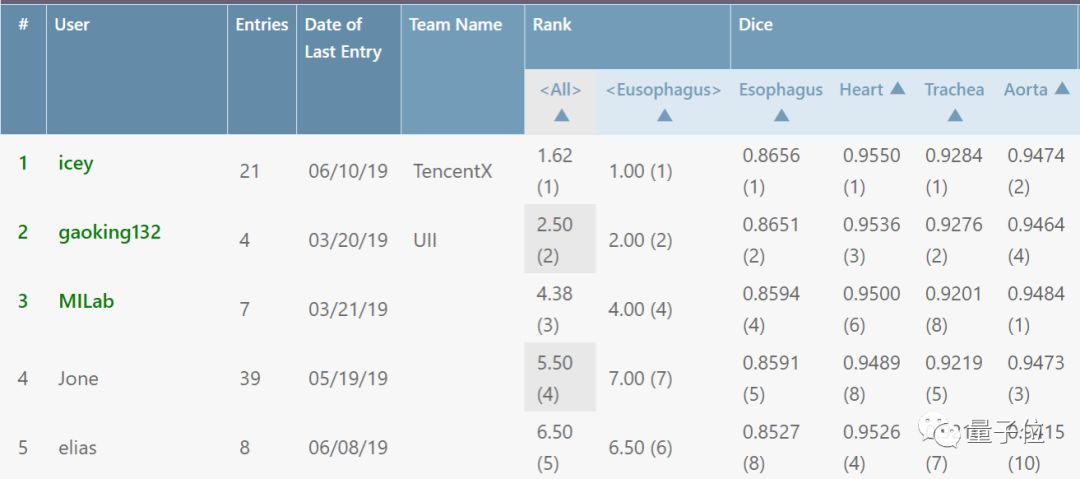Click the sort triangle below Trachea

point(954,115)
